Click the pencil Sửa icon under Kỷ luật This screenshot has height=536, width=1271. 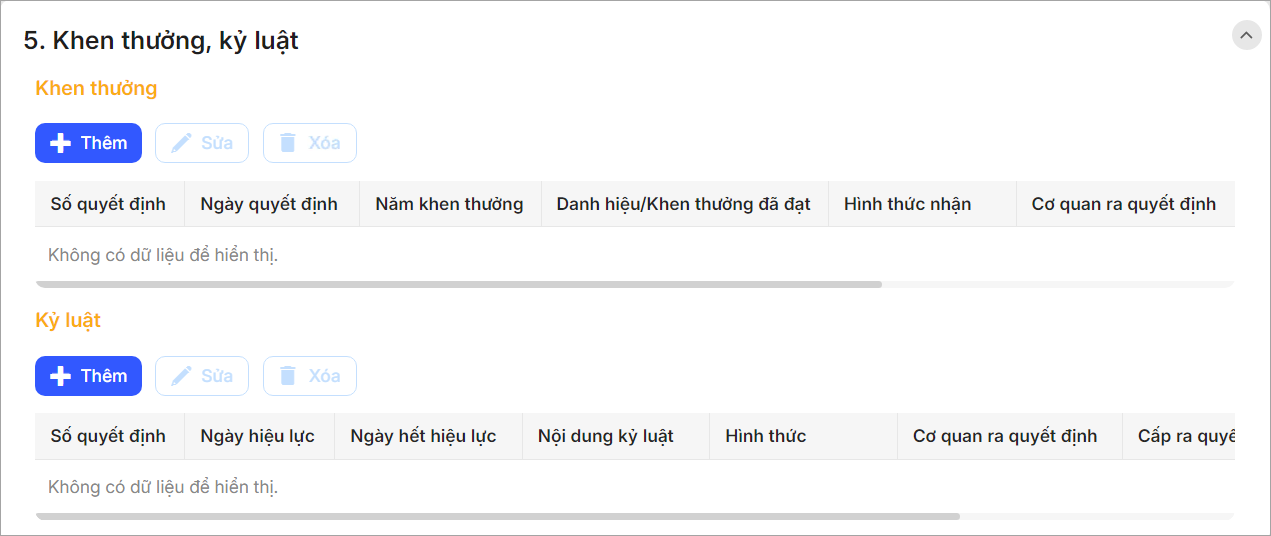click(181, 376)
